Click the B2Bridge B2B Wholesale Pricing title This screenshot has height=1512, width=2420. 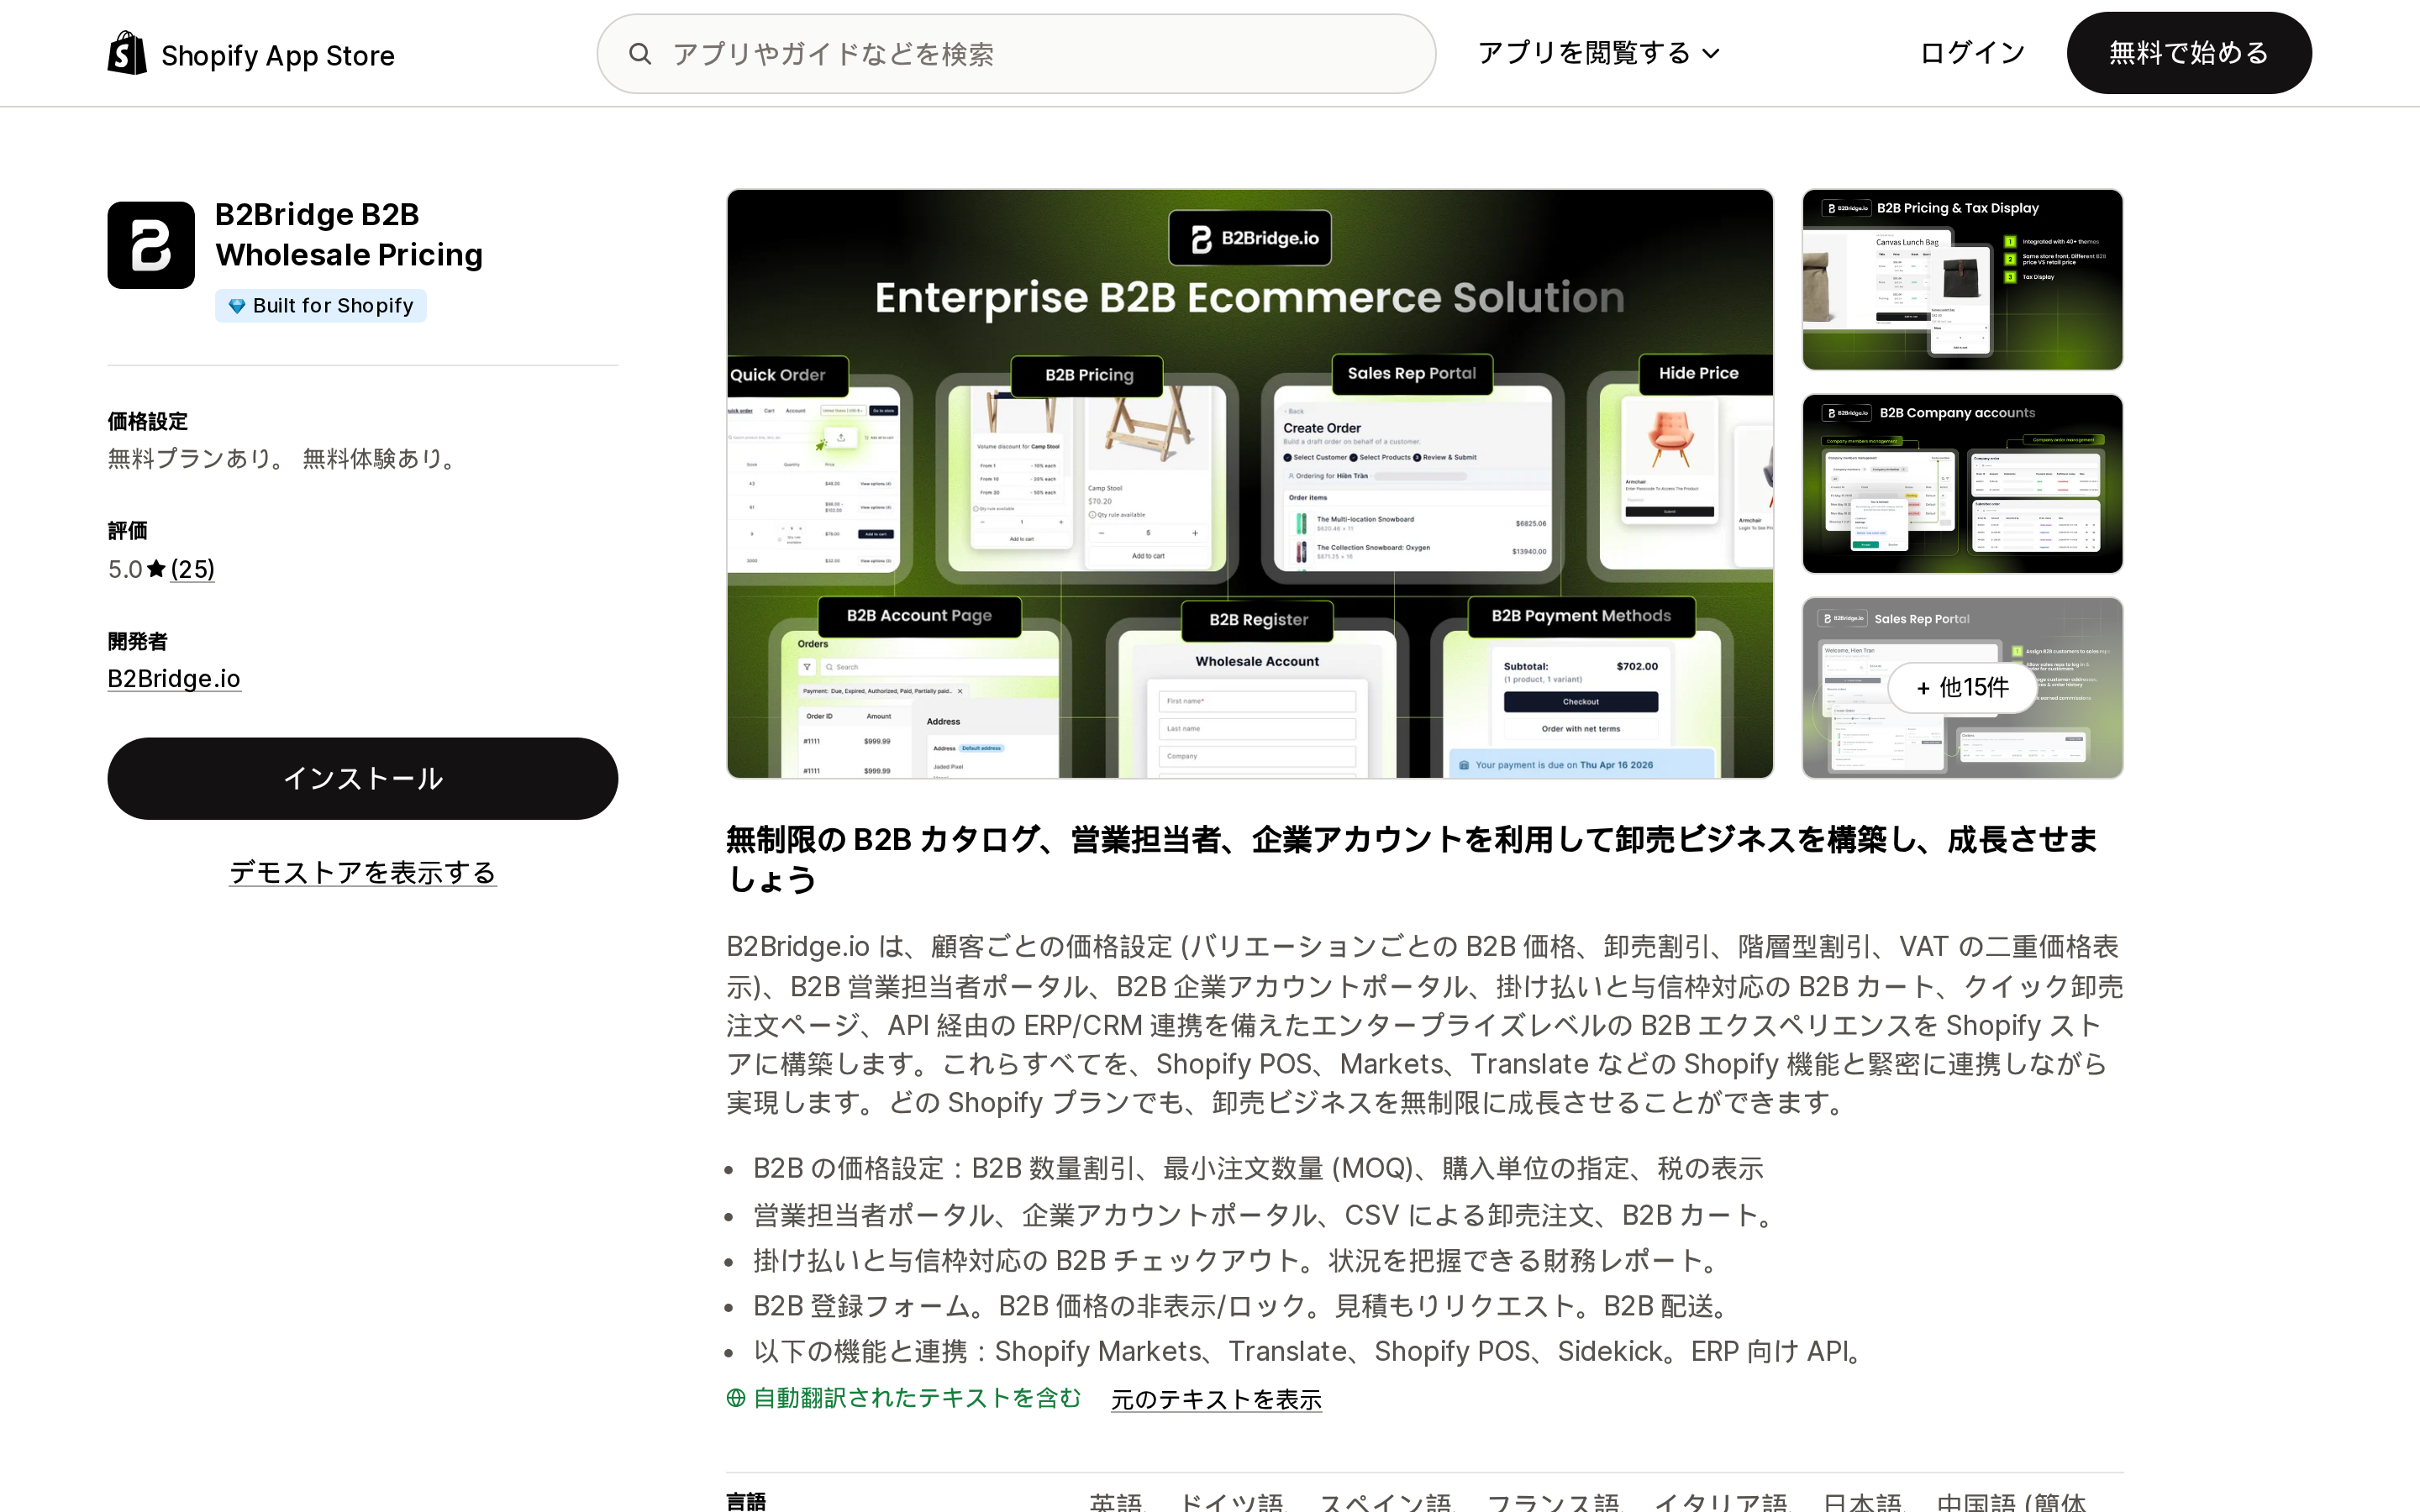(x=349, y=235)
